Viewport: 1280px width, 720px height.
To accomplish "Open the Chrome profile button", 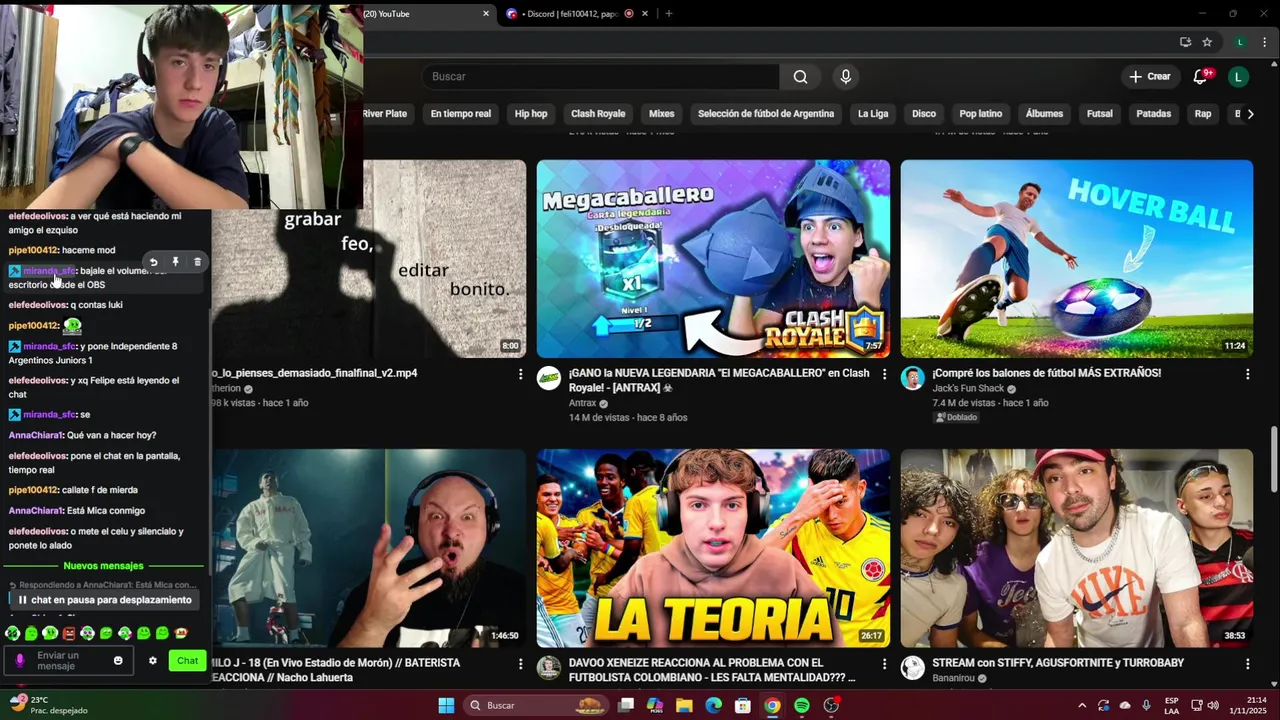I will [x=1240, y=42].
